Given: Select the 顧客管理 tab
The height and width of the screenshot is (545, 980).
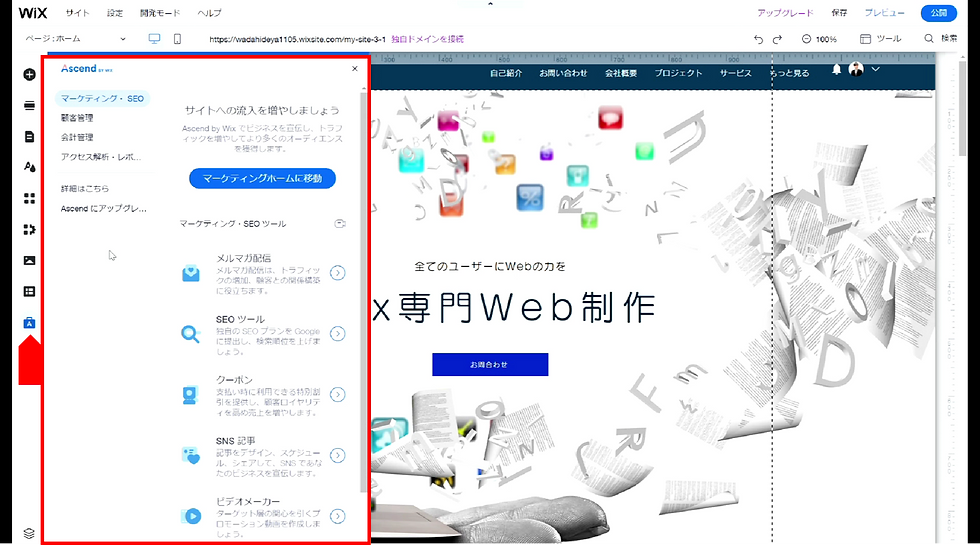Looking at the screenshot, I should coord(77,118).
